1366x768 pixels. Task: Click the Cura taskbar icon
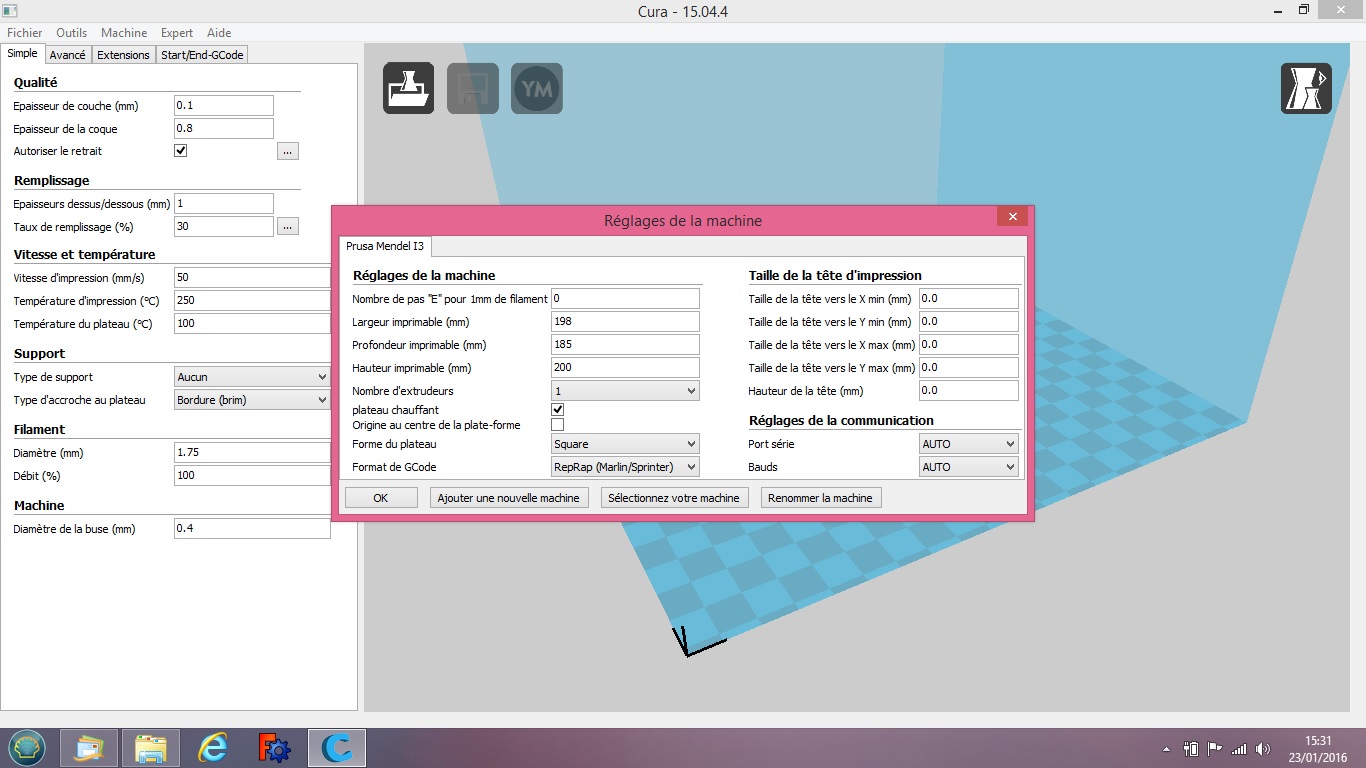[x=337, y=747]
